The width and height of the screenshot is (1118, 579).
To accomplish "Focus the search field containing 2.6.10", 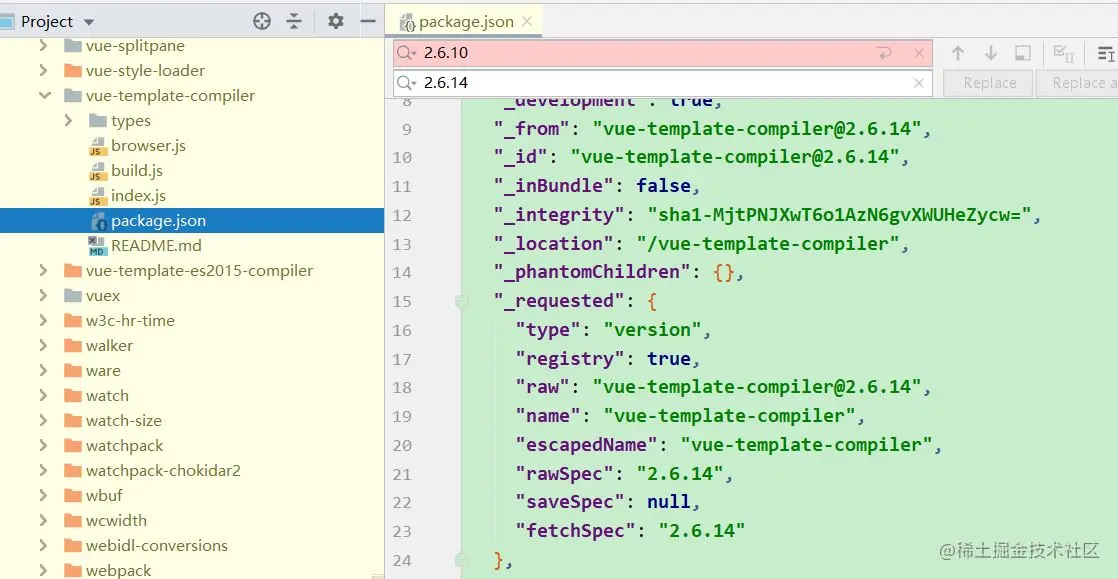I will (663, 53).
